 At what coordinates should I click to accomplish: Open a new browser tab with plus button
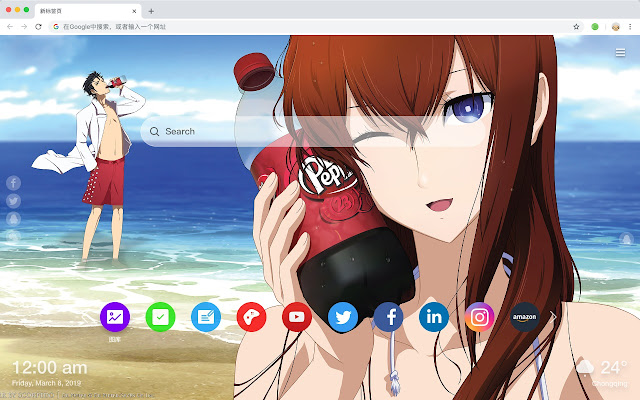click(151, 11)
